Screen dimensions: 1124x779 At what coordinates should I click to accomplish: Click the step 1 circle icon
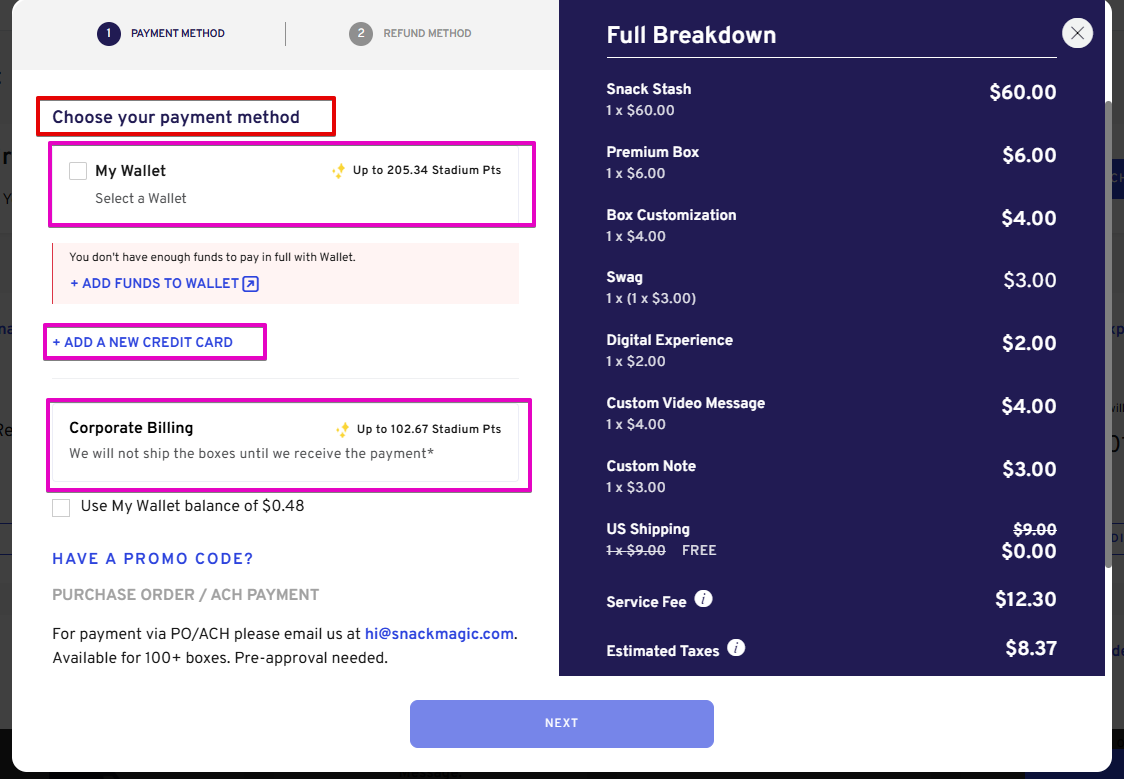tap(108, 34)
